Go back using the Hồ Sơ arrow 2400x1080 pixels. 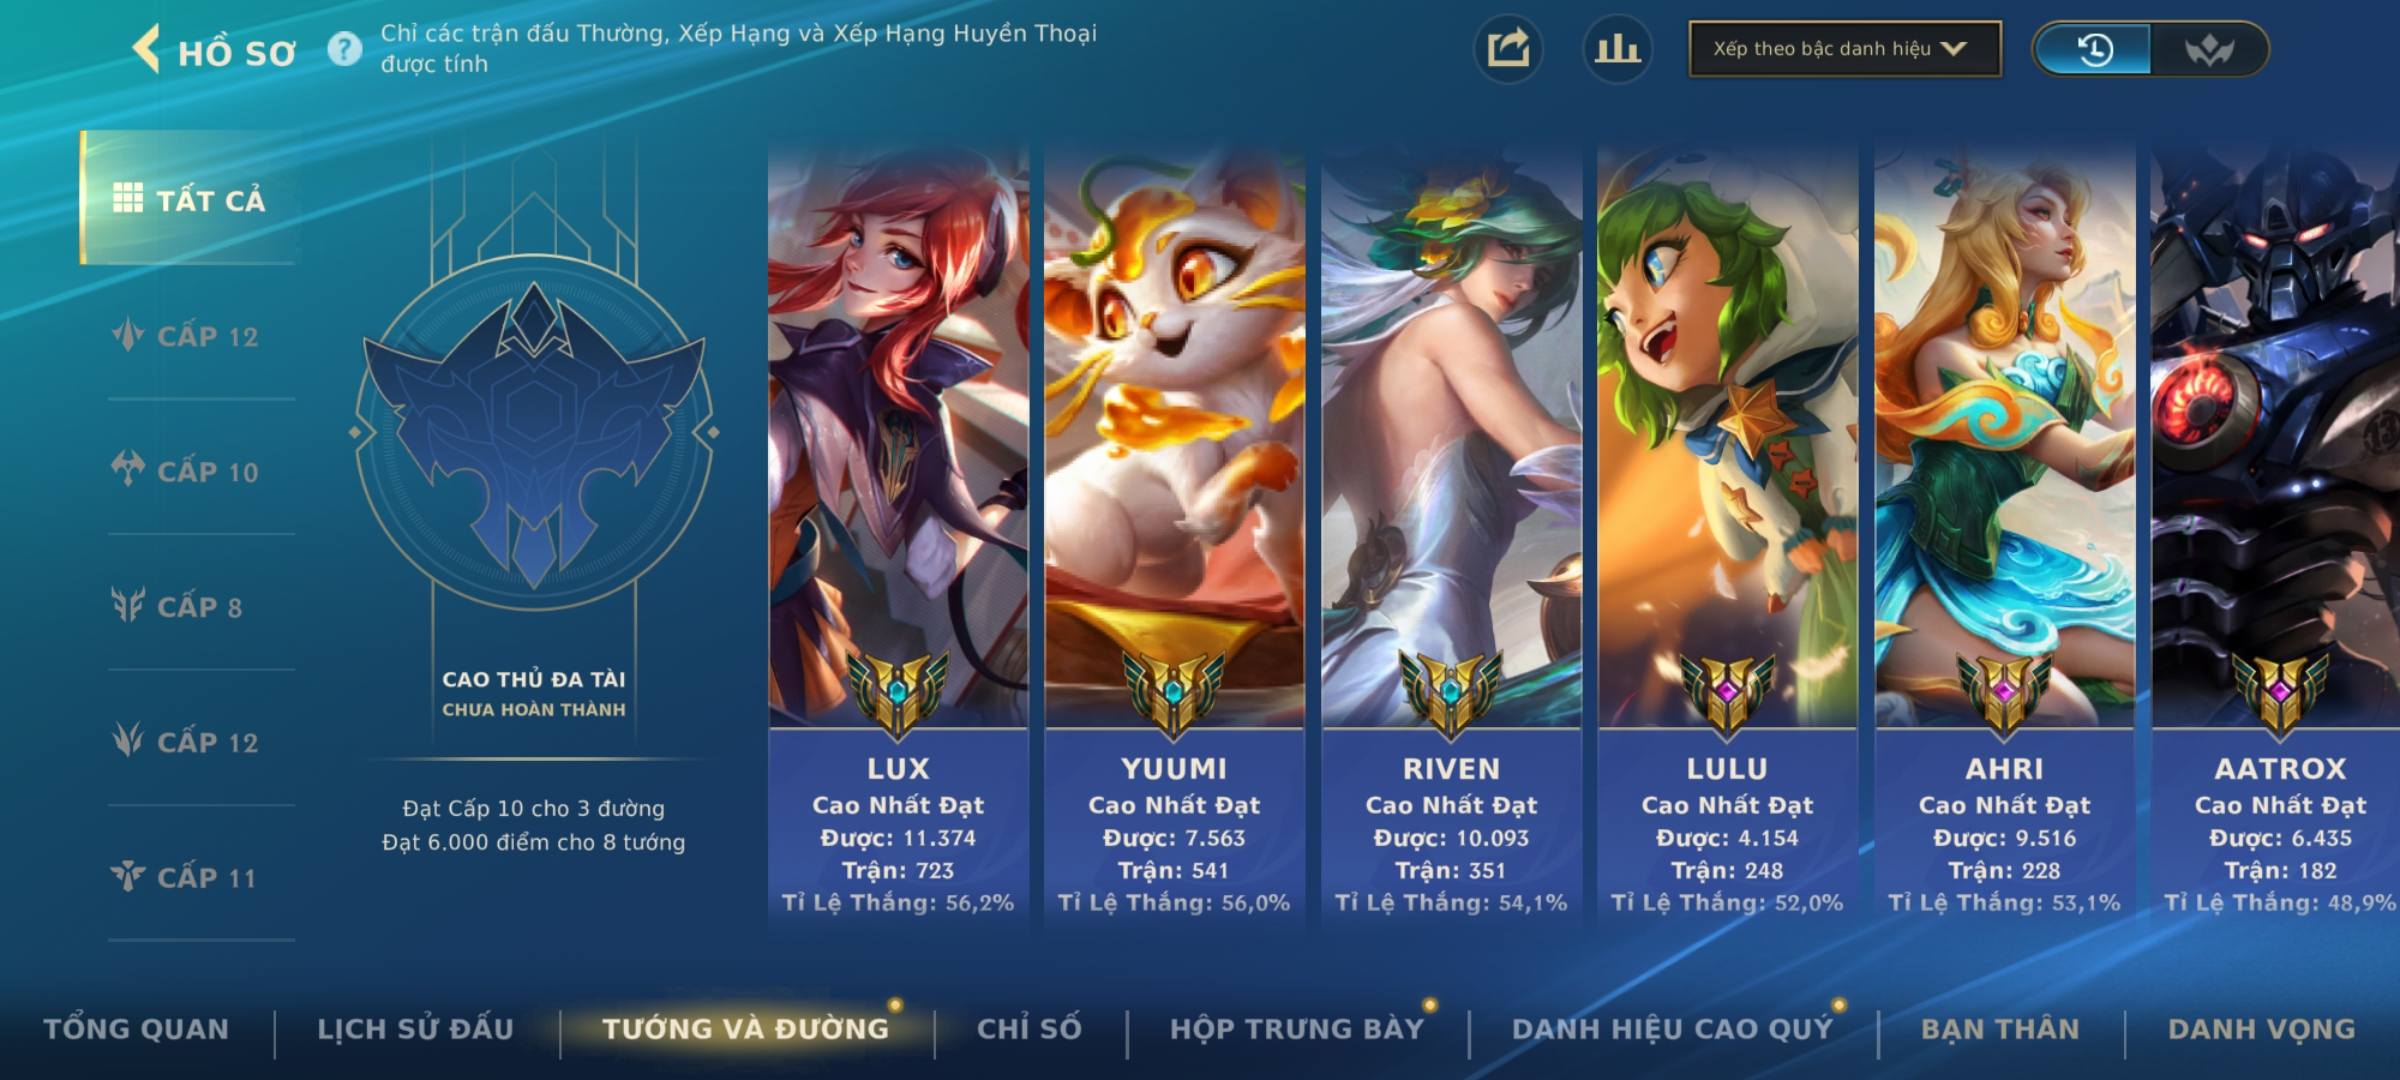[147, 50]
